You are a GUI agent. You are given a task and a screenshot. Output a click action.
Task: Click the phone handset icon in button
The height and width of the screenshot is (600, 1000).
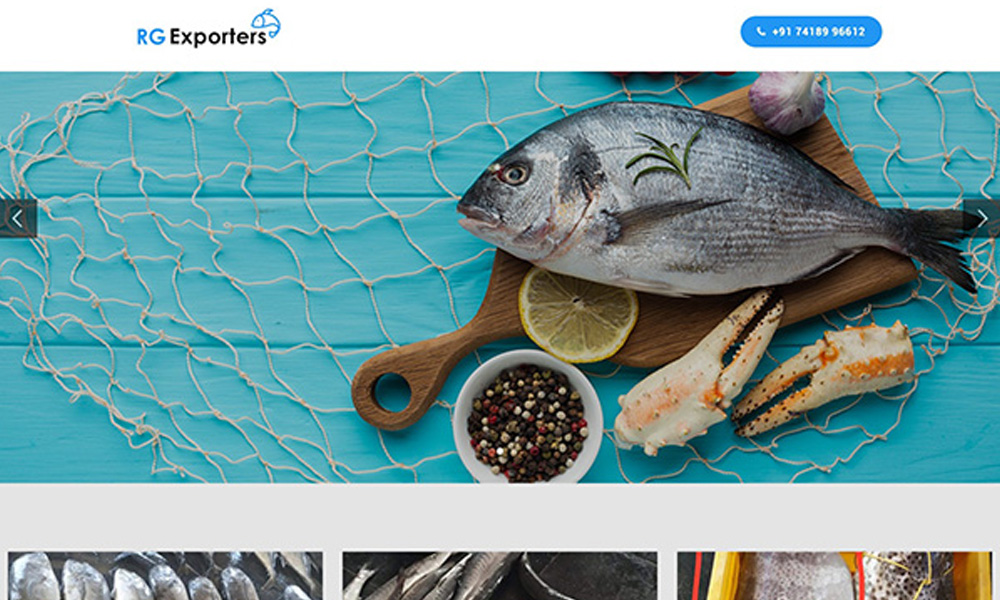pos(761,31)
